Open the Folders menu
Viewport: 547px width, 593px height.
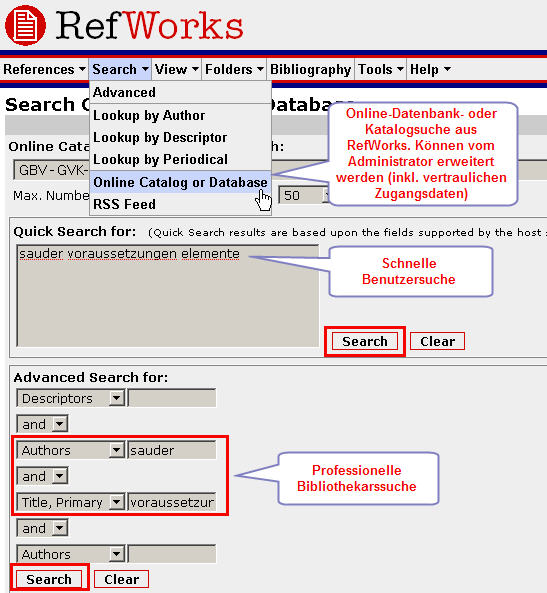pyautogui.click(x=234, y=70)
